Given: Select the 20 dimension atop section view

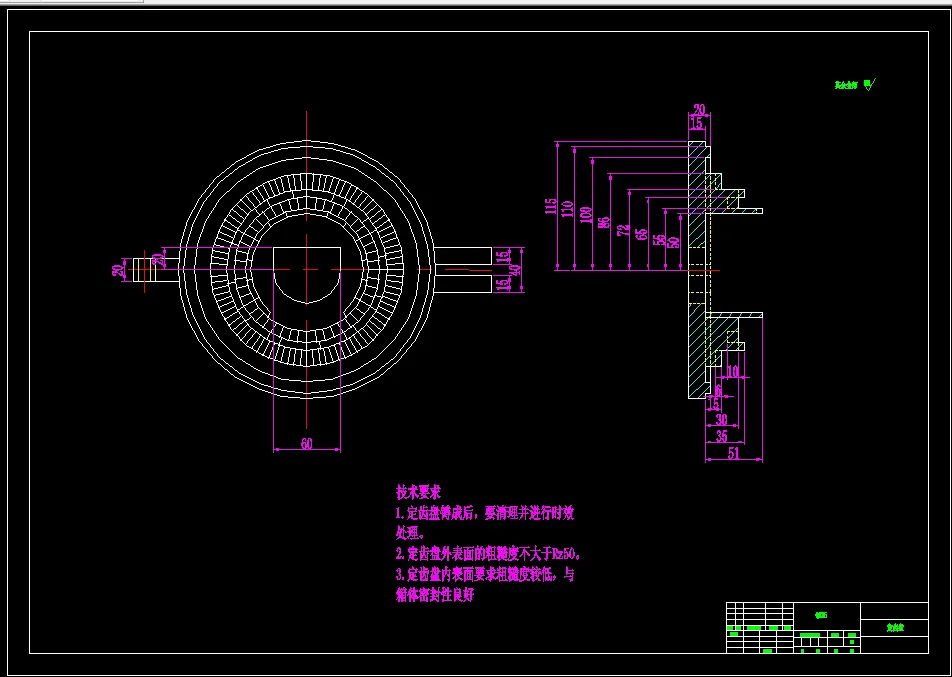Looking at the screenshot, I should pos(699,110).
